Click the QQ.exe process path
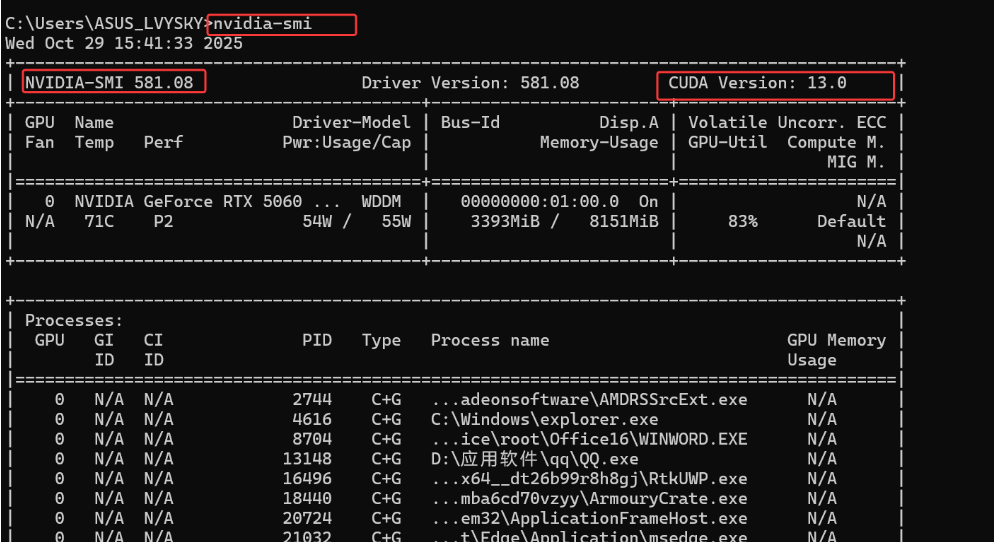This screenshot has width=995, height=542. click(x=534, y=459)
